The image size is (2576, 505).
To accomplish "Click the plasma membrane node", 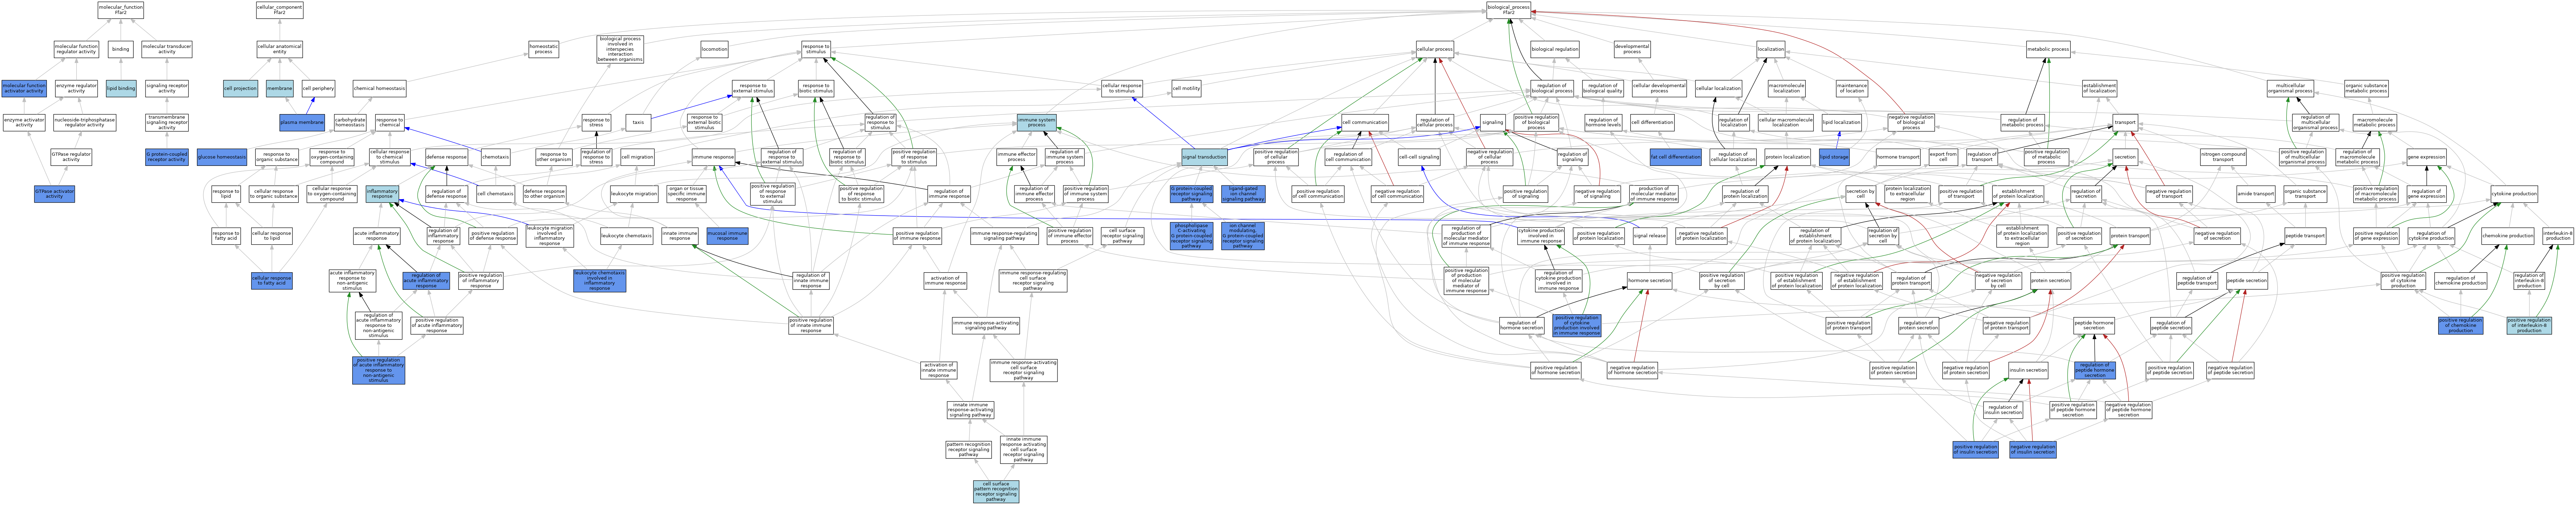I will [x=302, y=122].
